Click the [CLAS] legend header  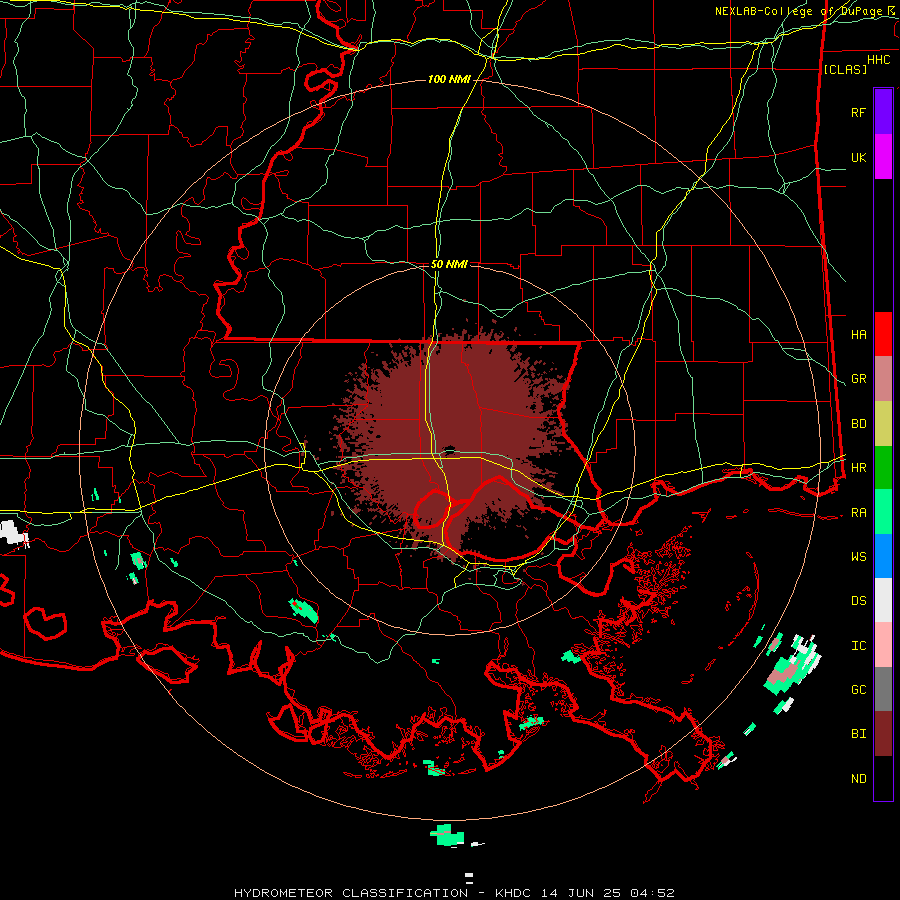tap(845, 69)
